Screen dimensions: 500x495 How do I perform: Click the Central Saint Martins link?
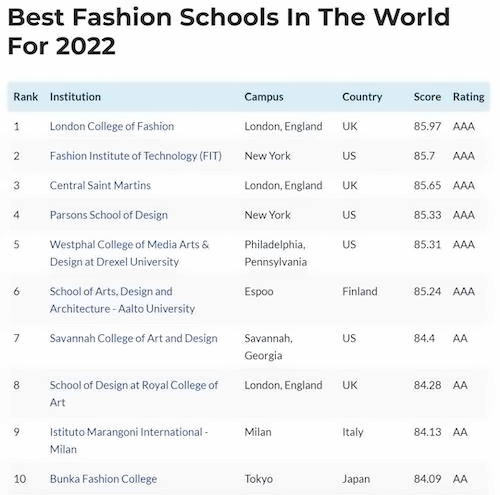[100, 185]
